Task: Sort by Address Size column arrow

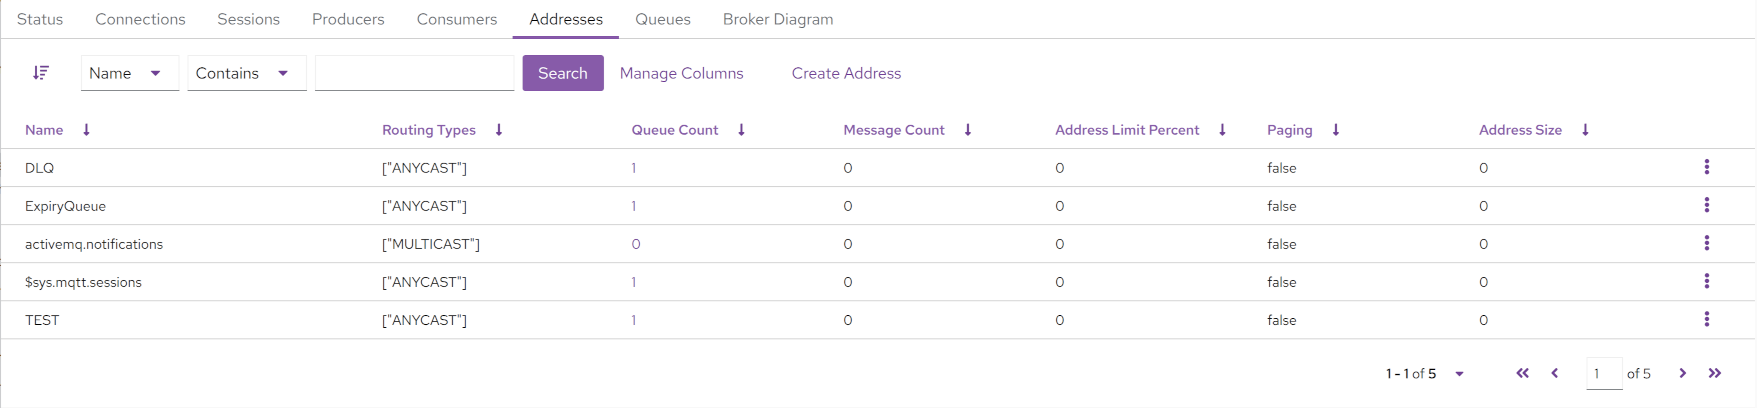Action: point(1585,130)
